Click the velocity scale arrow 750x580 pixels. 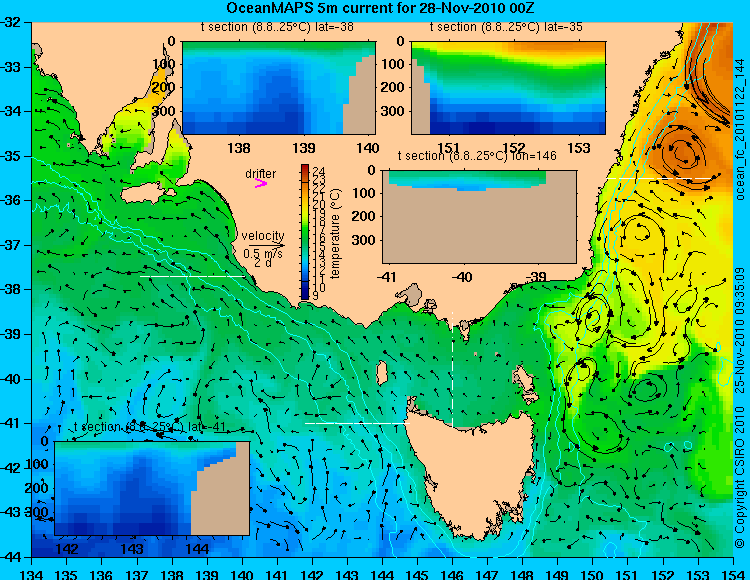[x=266, y=246]
